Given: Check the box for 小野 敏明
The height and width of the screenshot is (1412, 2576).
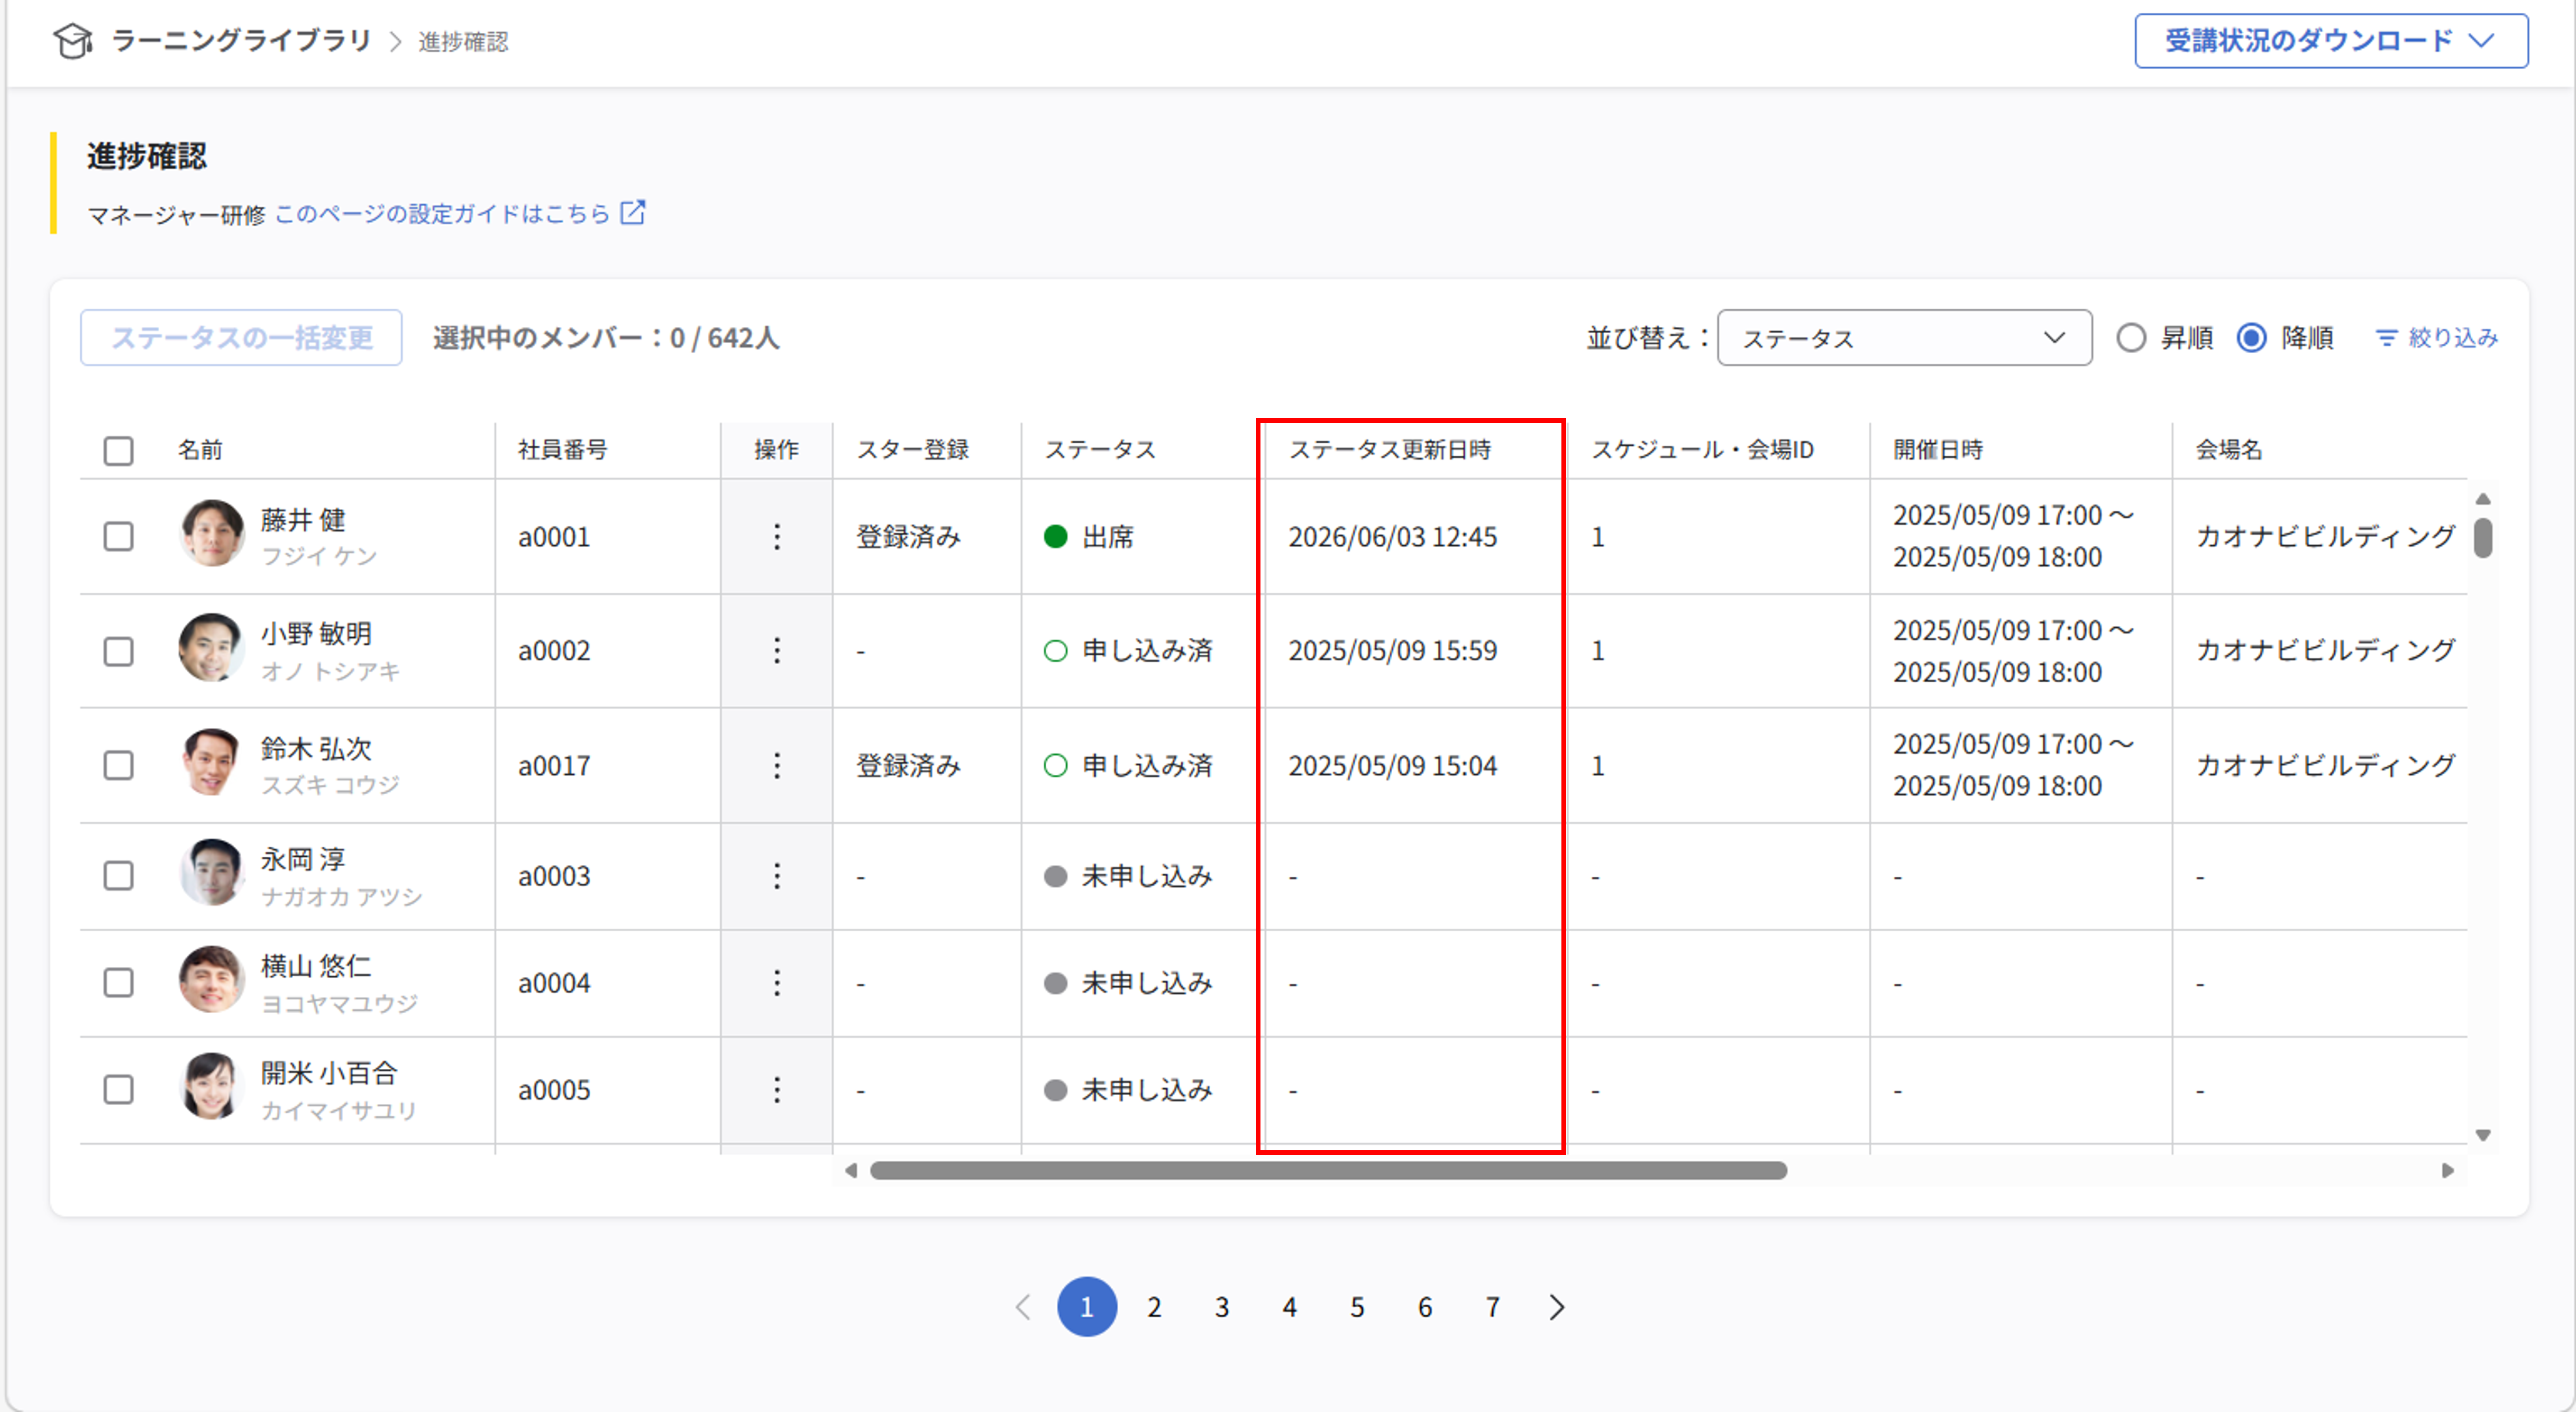Looking at the screenshot, I should (119, 652).
